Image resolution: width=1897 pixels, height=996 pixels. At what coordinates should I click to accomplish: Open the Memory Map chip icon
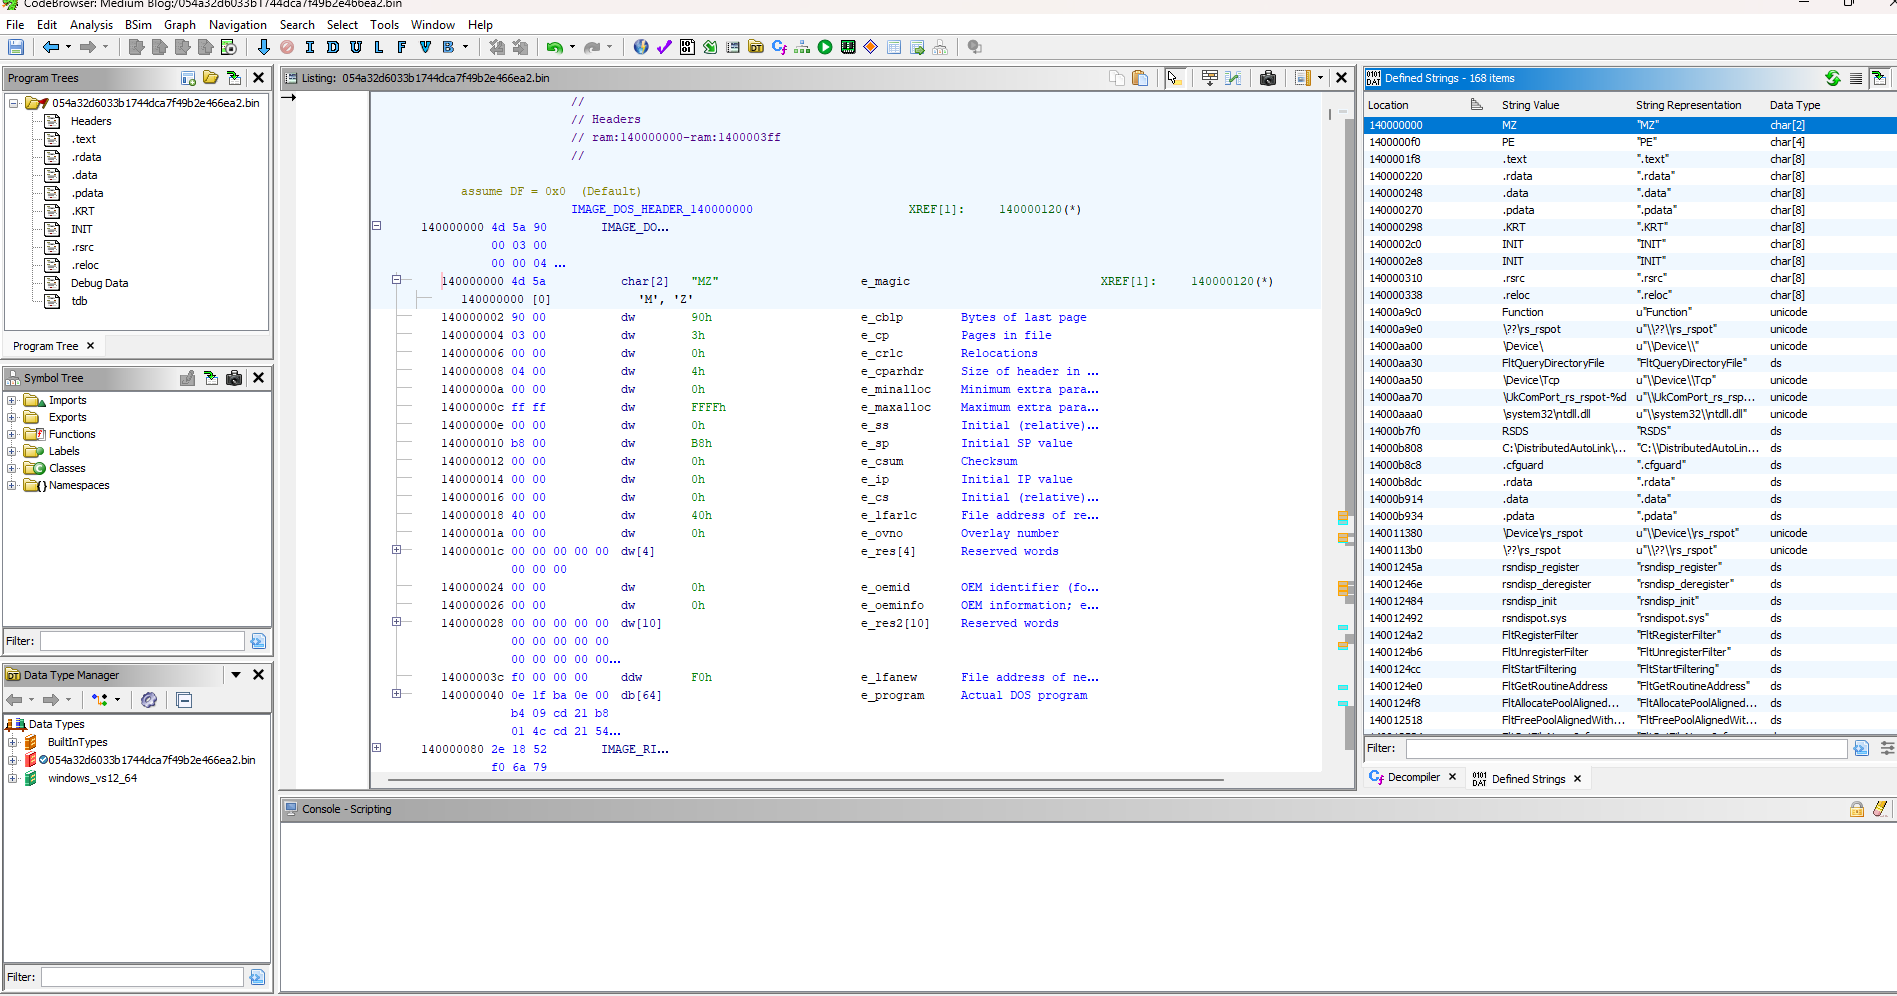tap(848, 47)
